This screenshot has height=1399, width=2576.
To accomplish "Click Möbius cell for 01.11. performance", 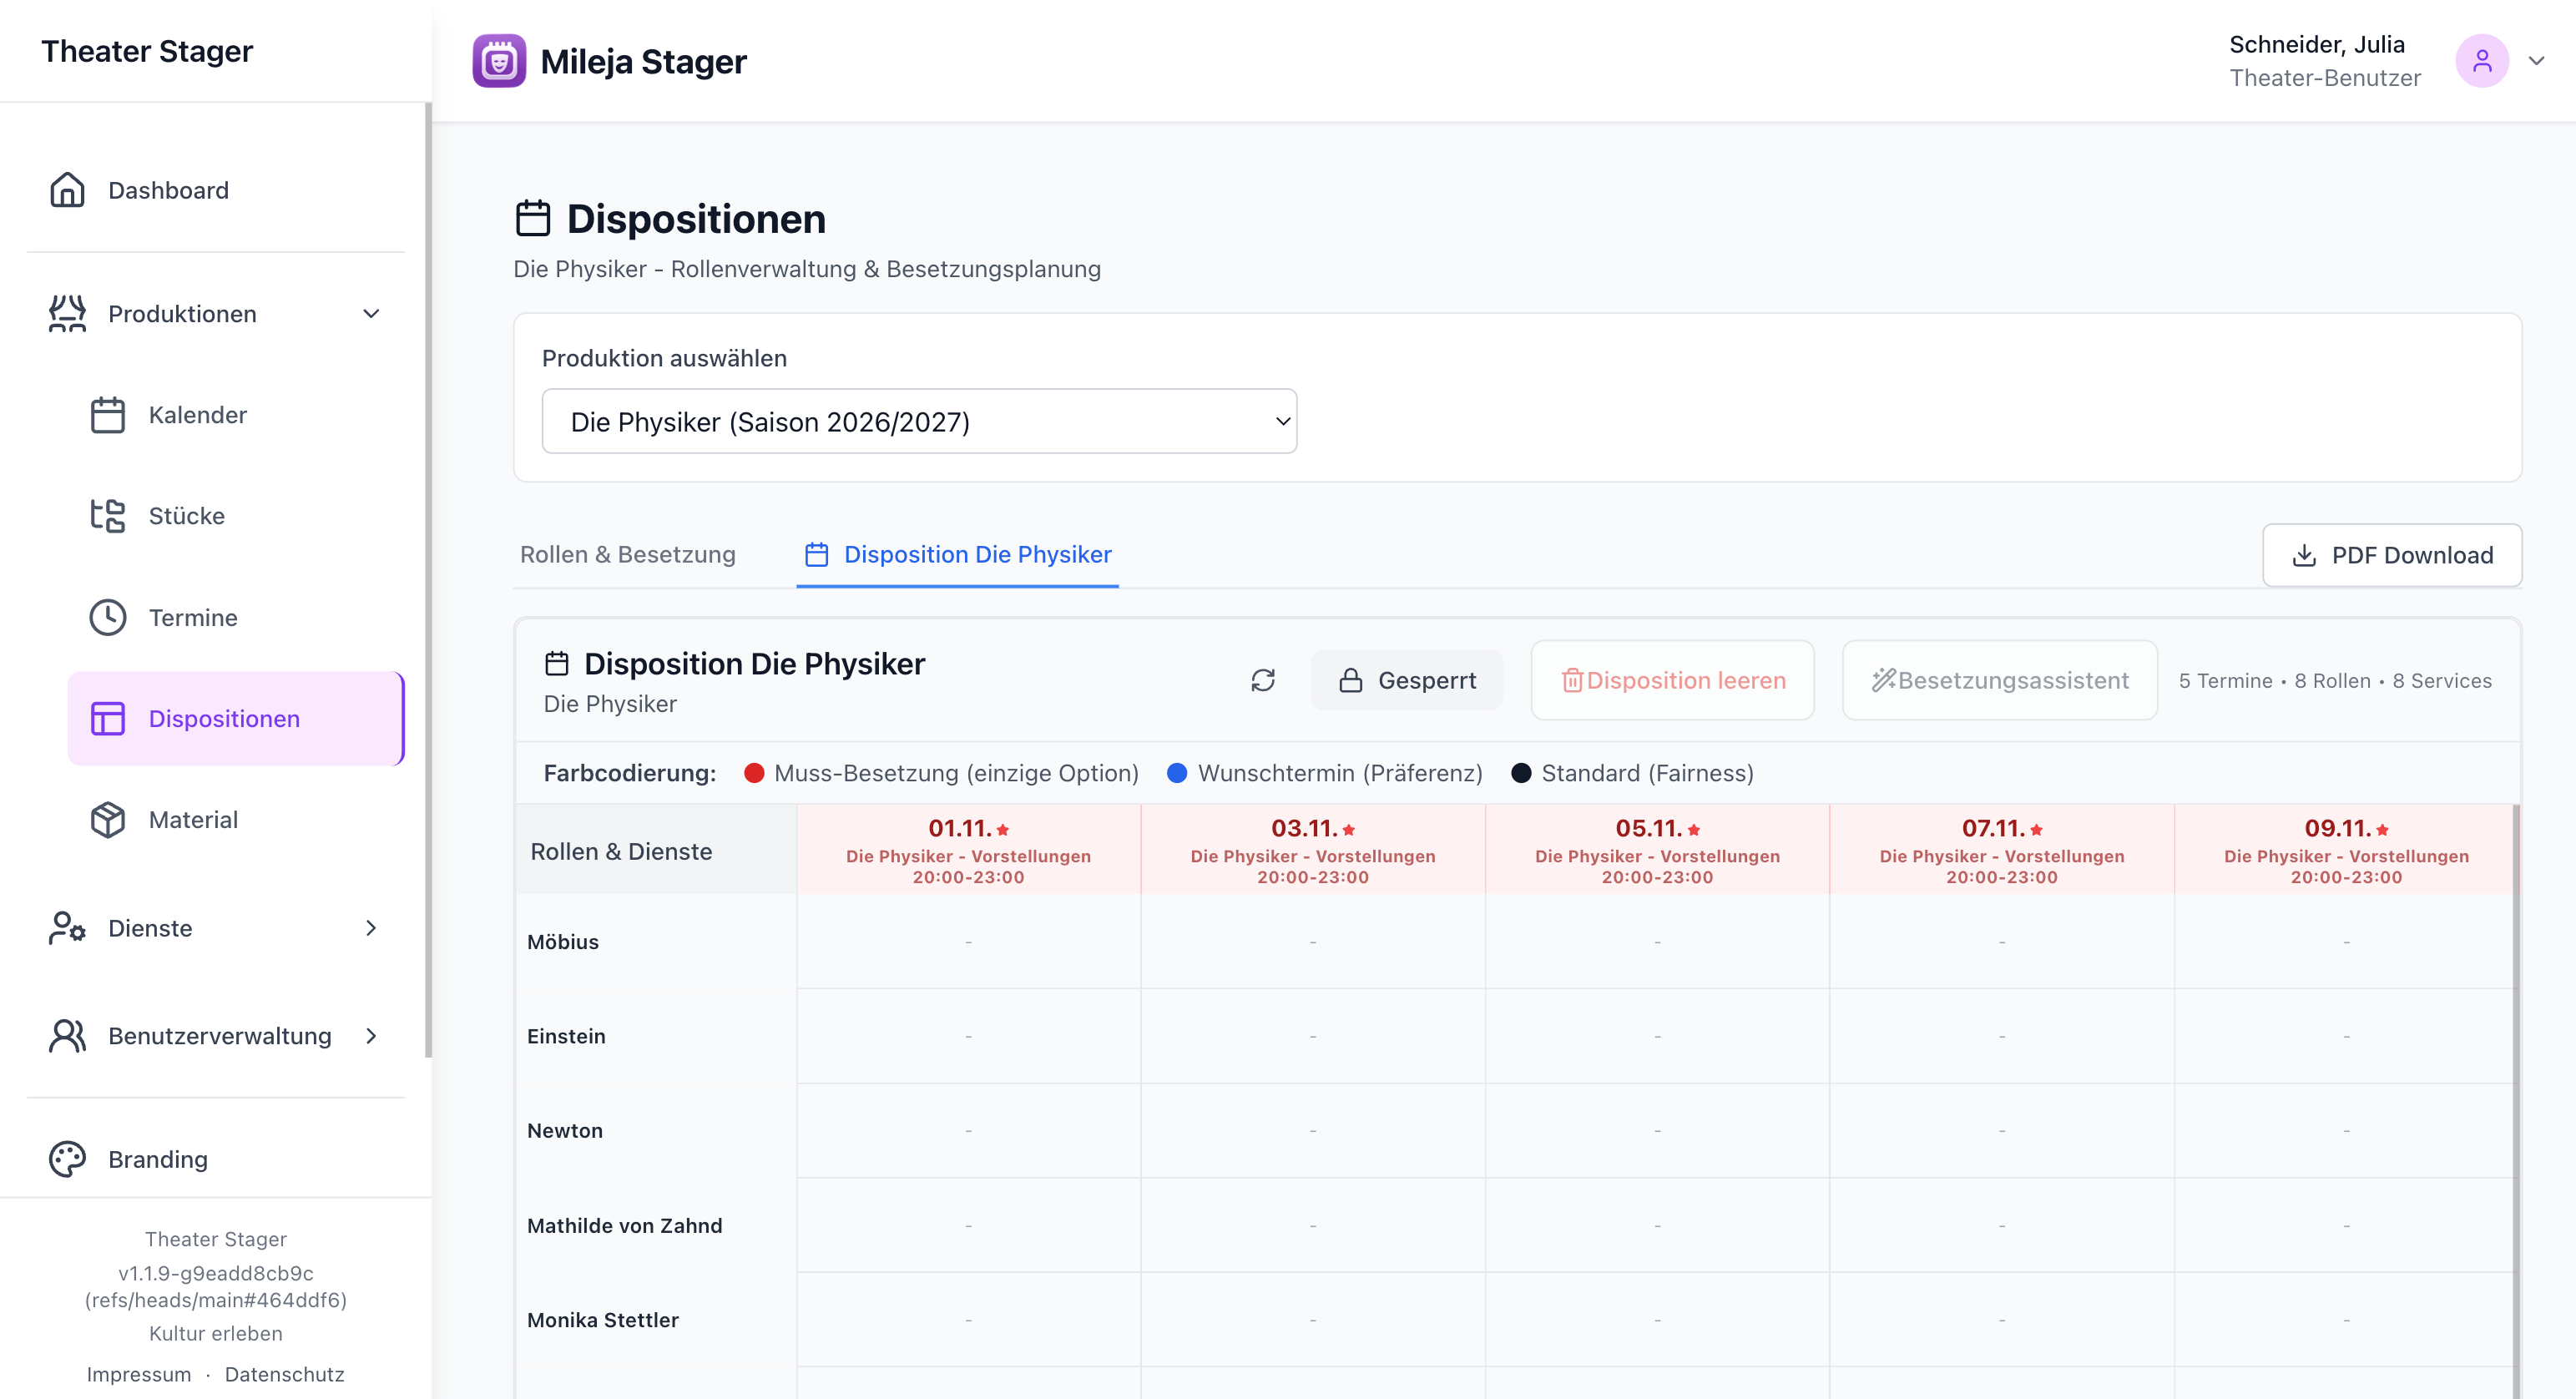I will pos(967,941).
